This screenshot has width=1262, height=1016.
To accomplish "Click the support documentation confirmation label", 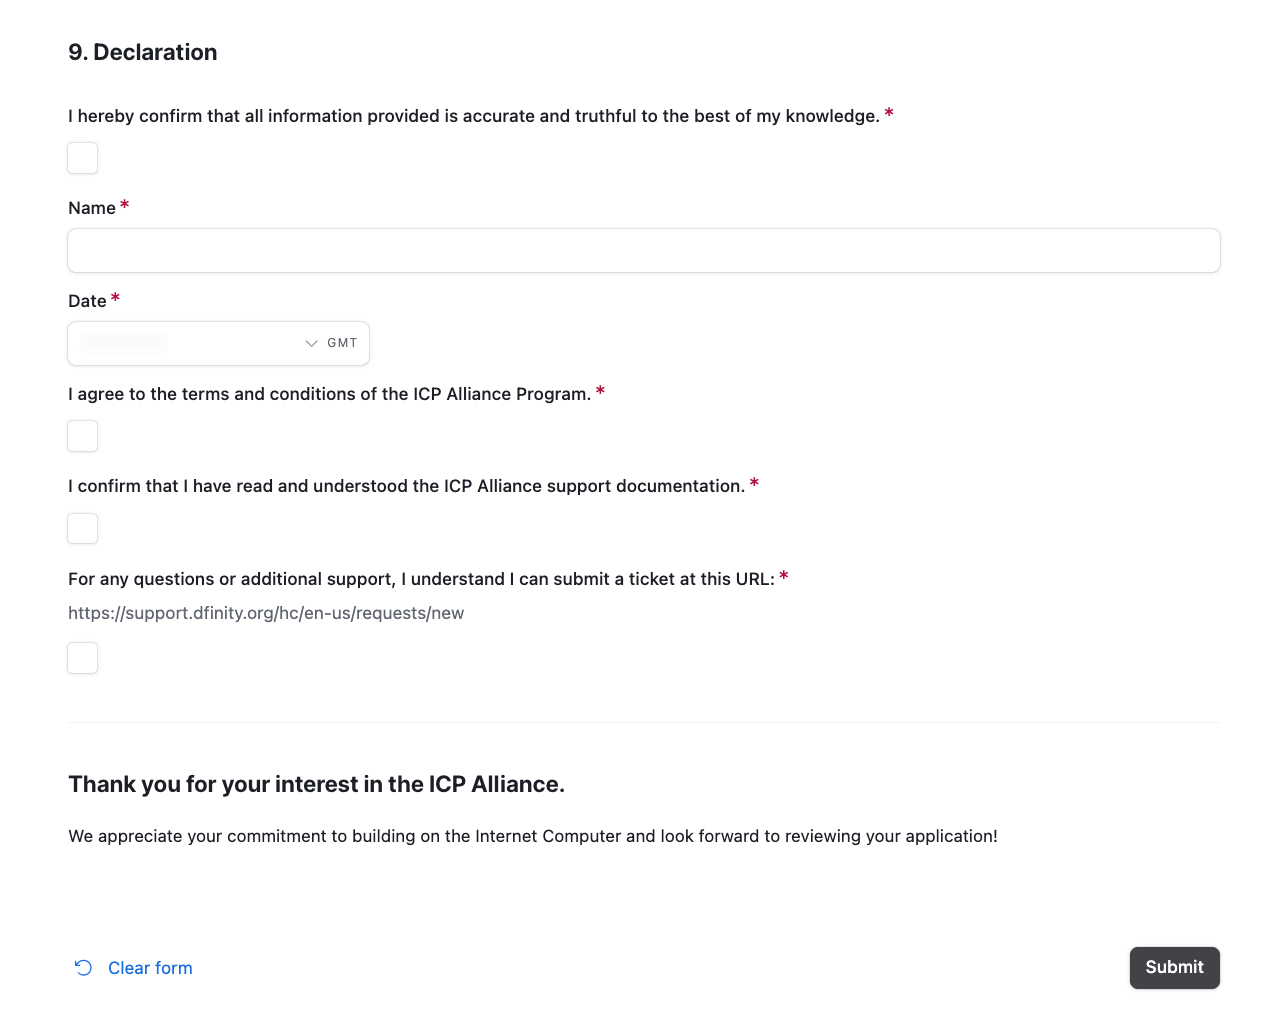I will (x=406, y=486).
